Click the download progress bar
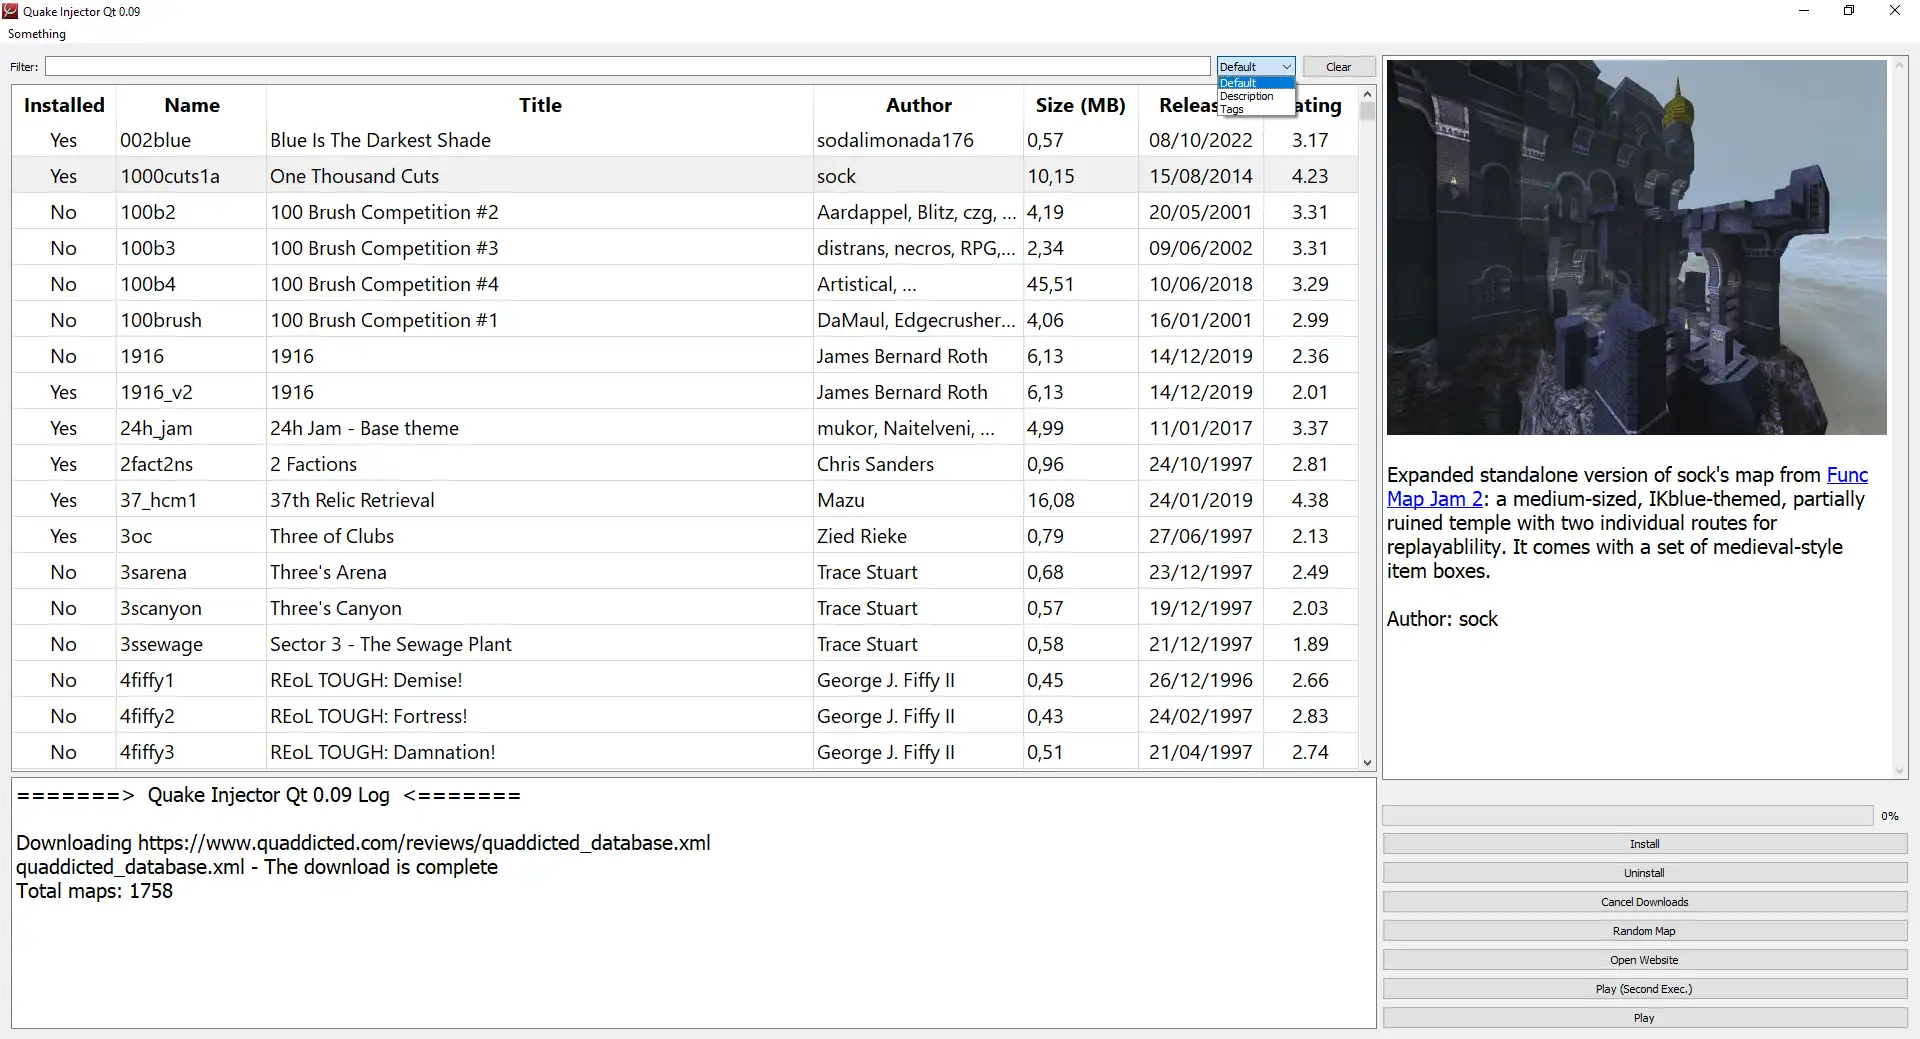 [x=1628, y=816]
